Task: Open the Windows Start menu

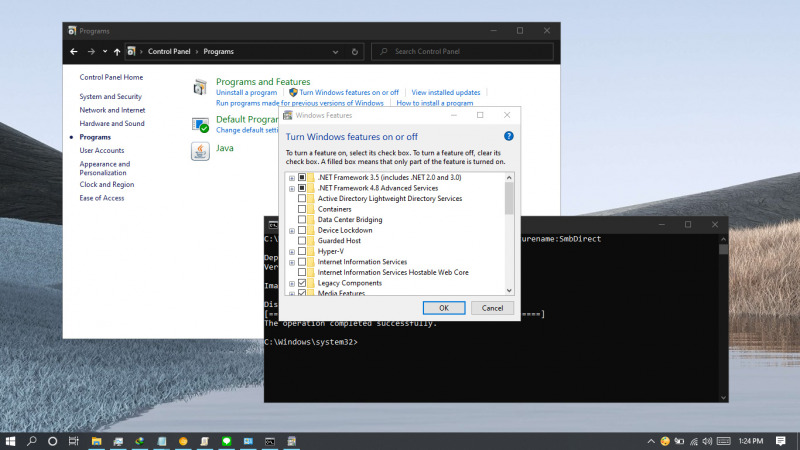Action: click(x=10, y=441)
